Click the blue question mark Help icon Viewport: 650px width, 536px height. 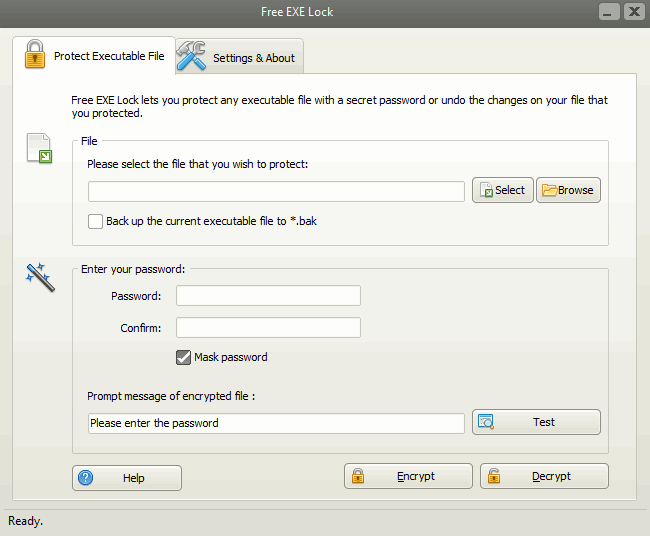(86, 478)
